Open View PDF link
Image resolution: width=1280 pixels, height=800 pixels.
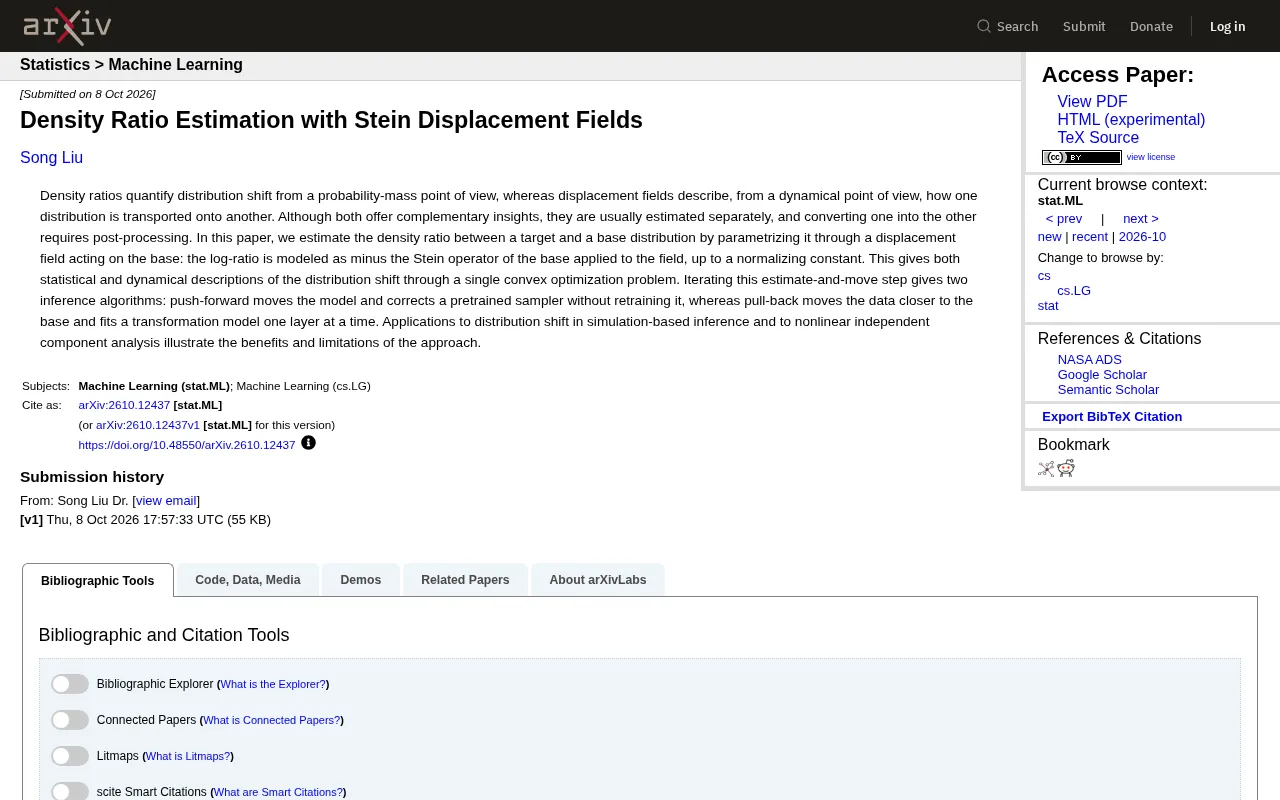(x=1092, y=102)
